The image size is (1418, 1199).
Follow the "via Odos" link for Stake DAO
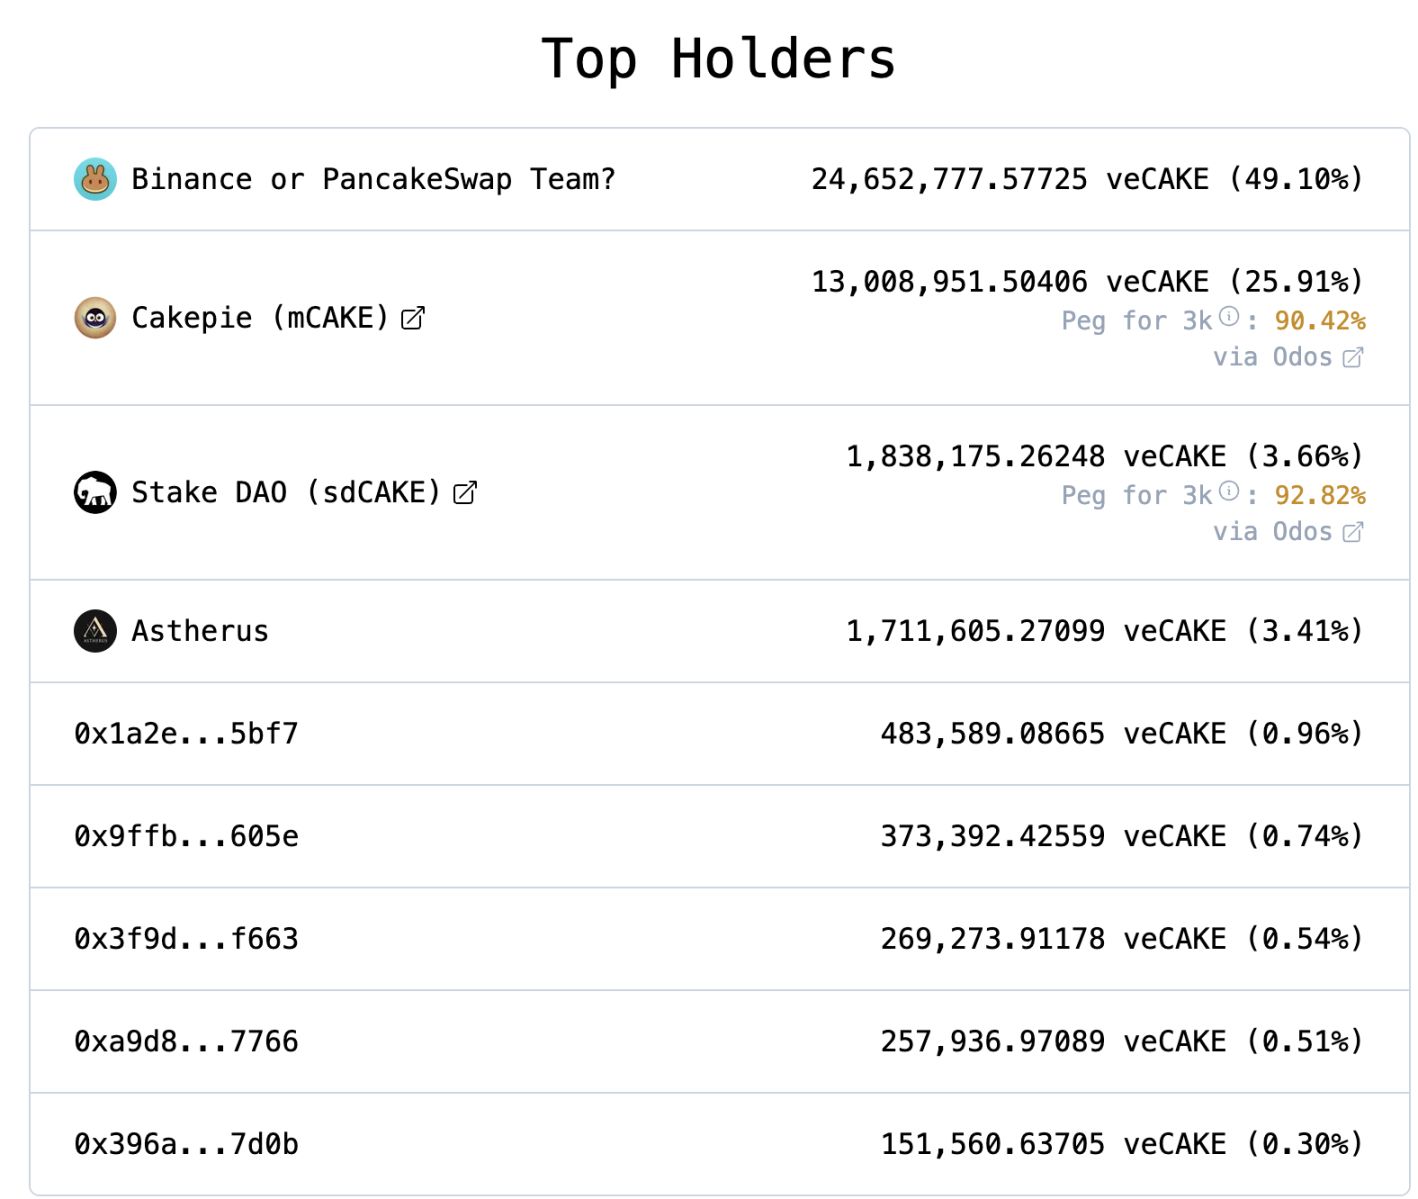tap(1272, 532)
